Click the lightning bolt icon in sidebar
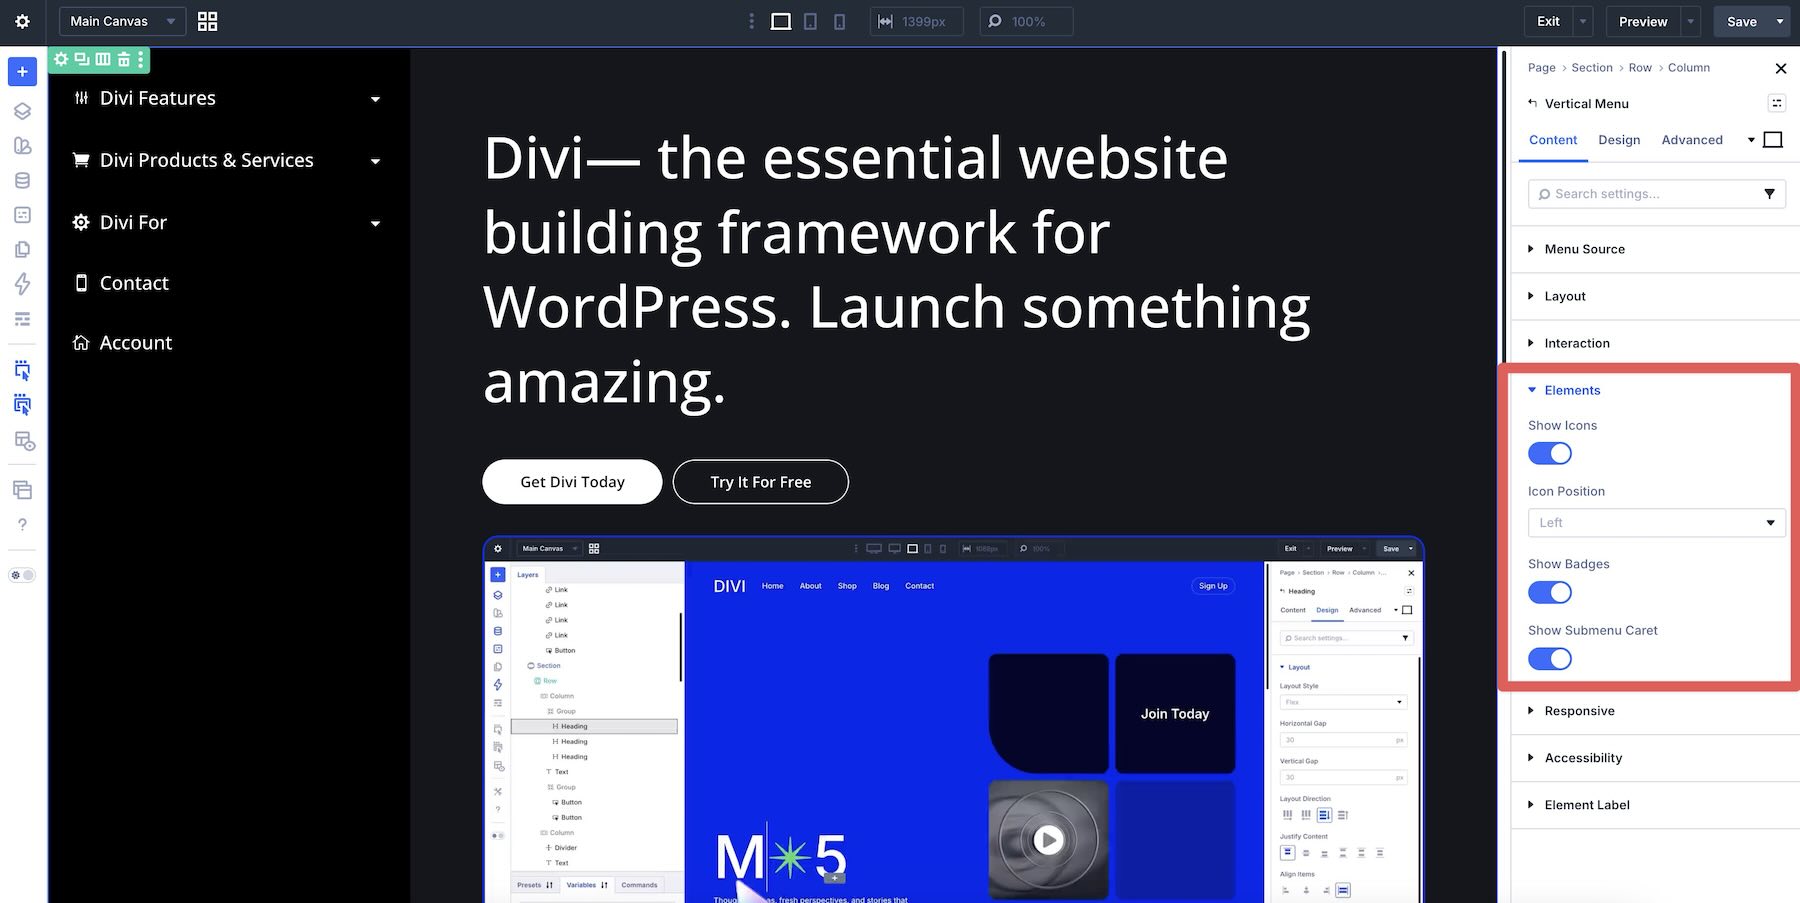This screenshot has height=903, width=1800. [22, 284]
